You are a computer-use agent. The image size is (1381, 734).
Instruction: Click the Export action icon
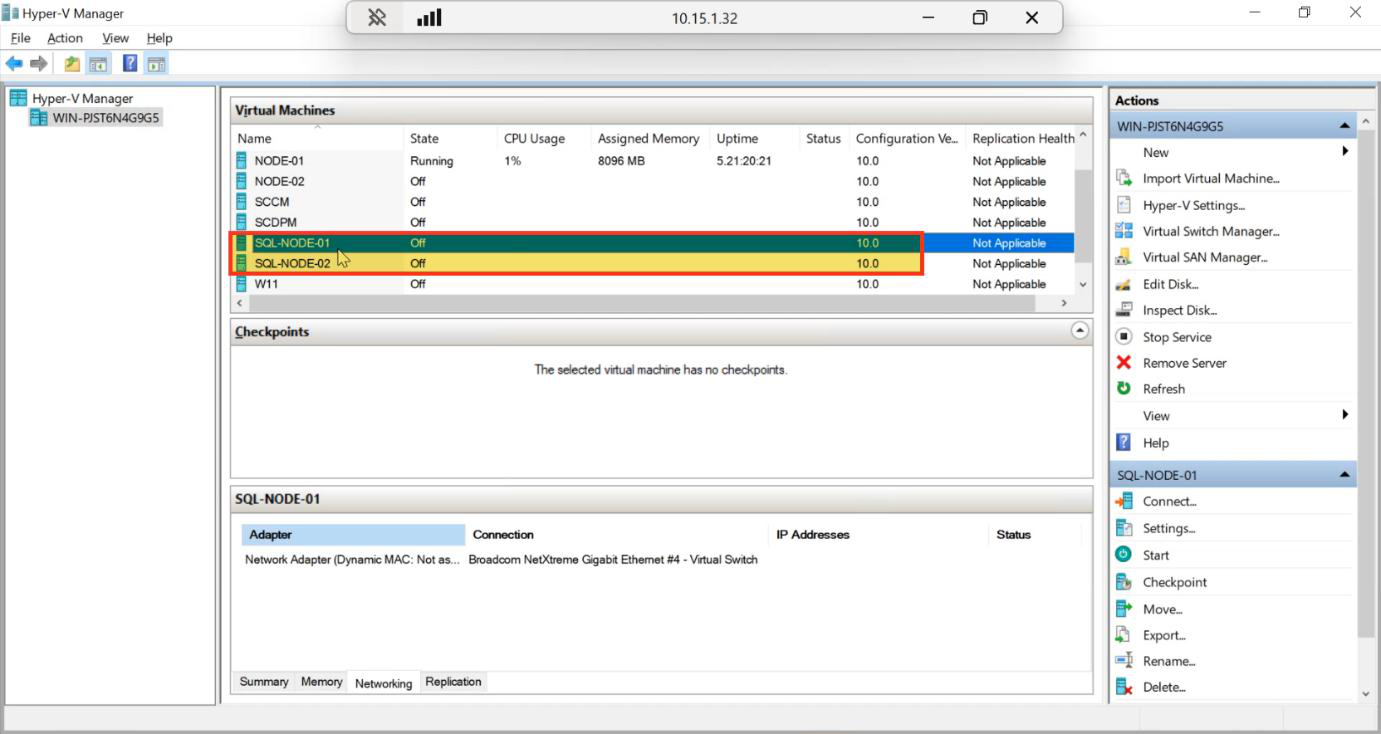tap(1124, 635)
